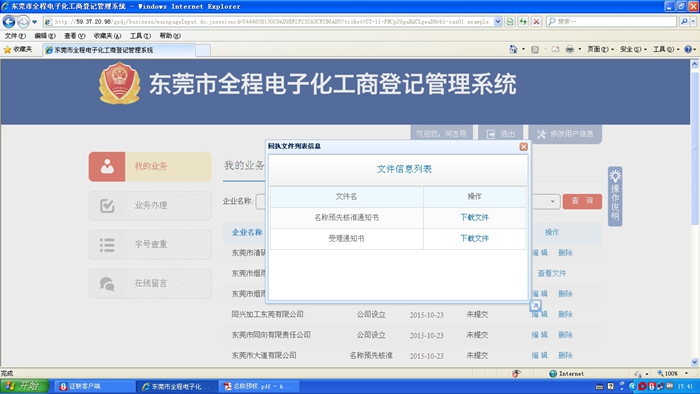
Task: Open the recent pages dropdown arrow
Action: pos(34,21)
